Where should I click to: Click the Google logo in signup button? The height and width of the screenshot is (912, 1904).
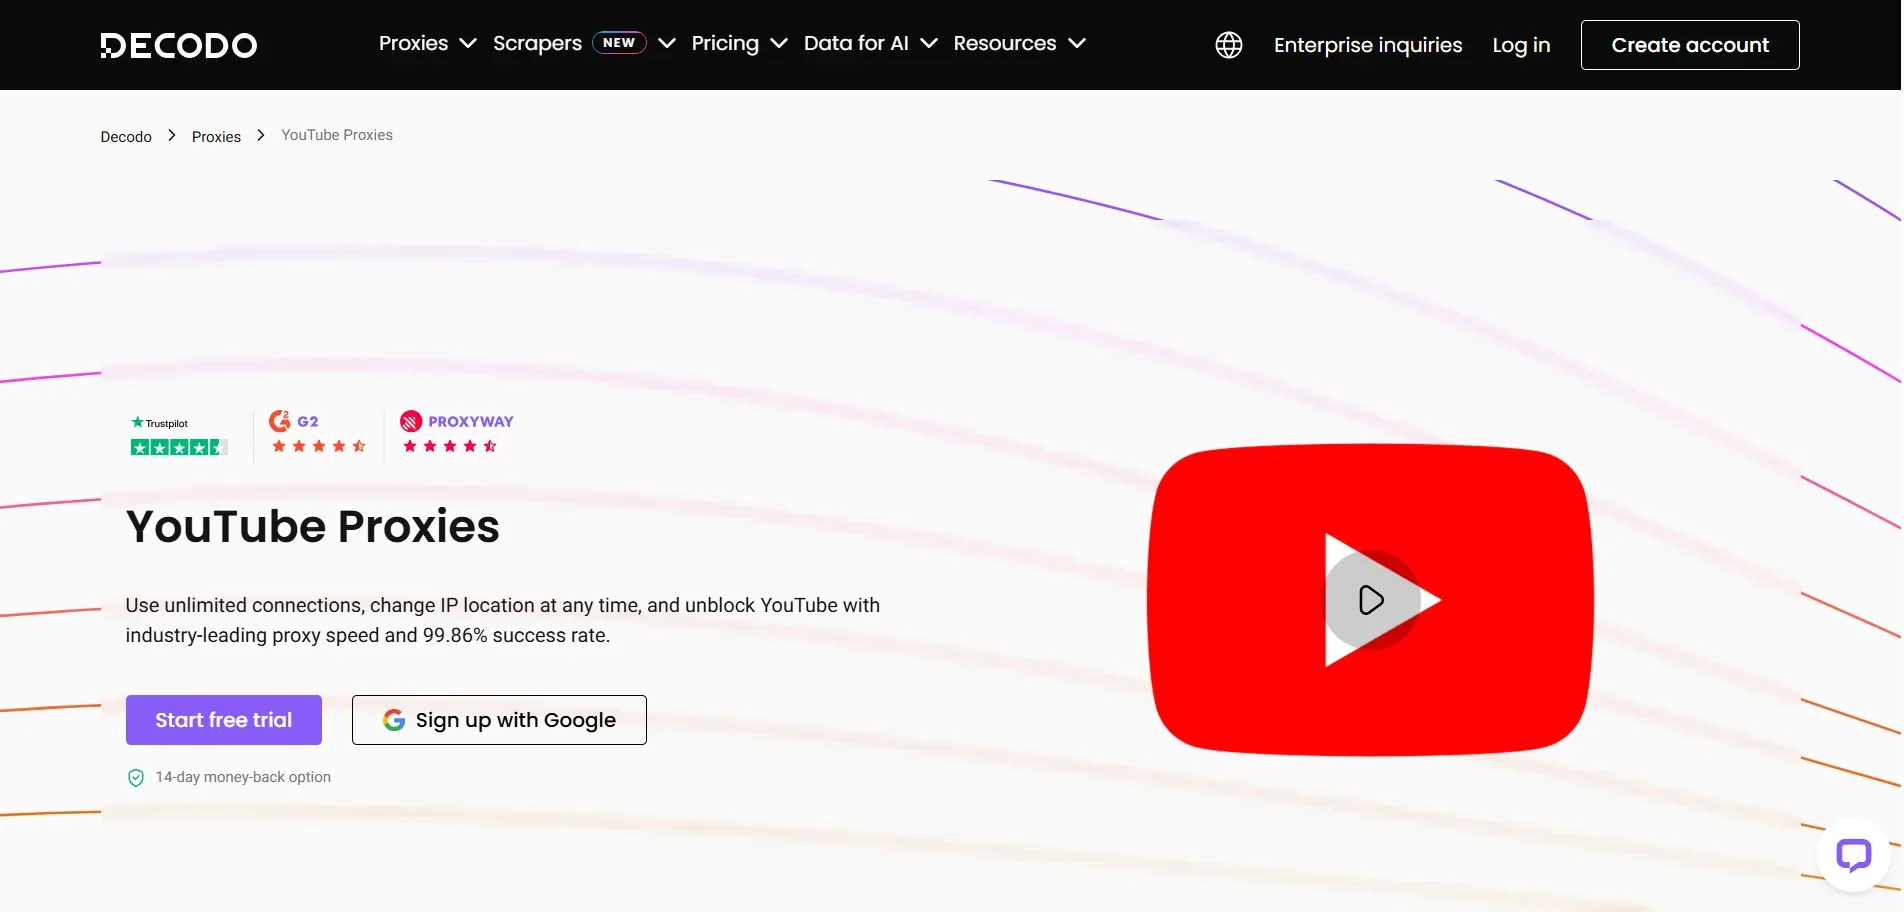[394, 720]
